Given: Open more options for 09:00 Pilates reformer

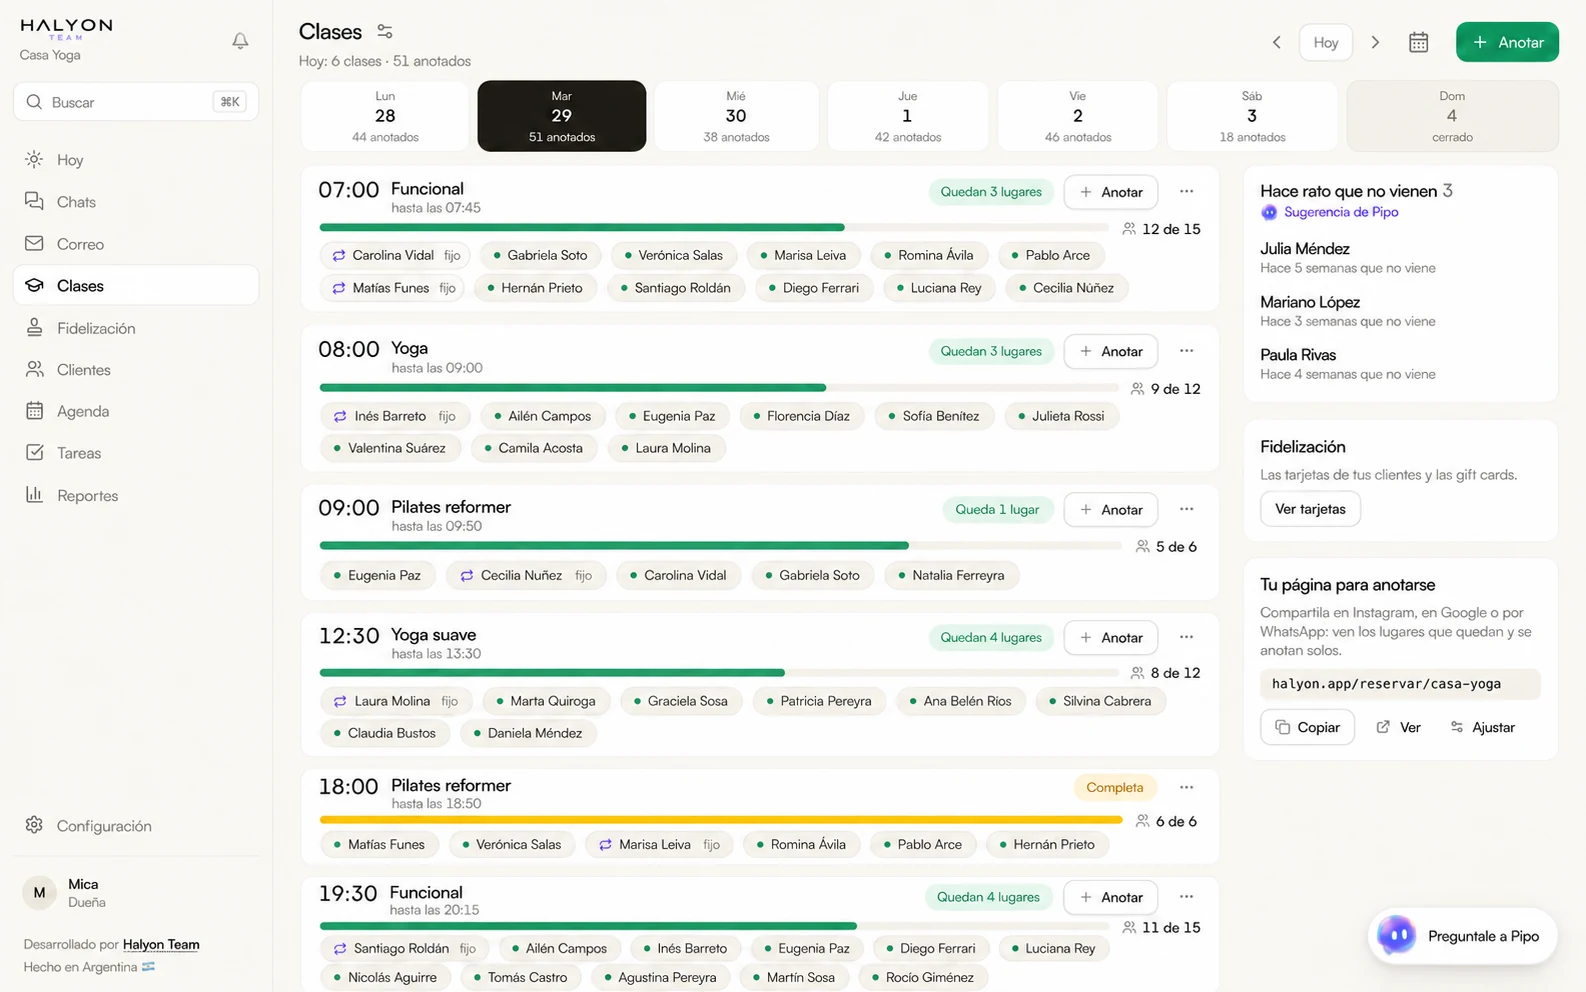Looking at the screenshot, I should 1186,509.
